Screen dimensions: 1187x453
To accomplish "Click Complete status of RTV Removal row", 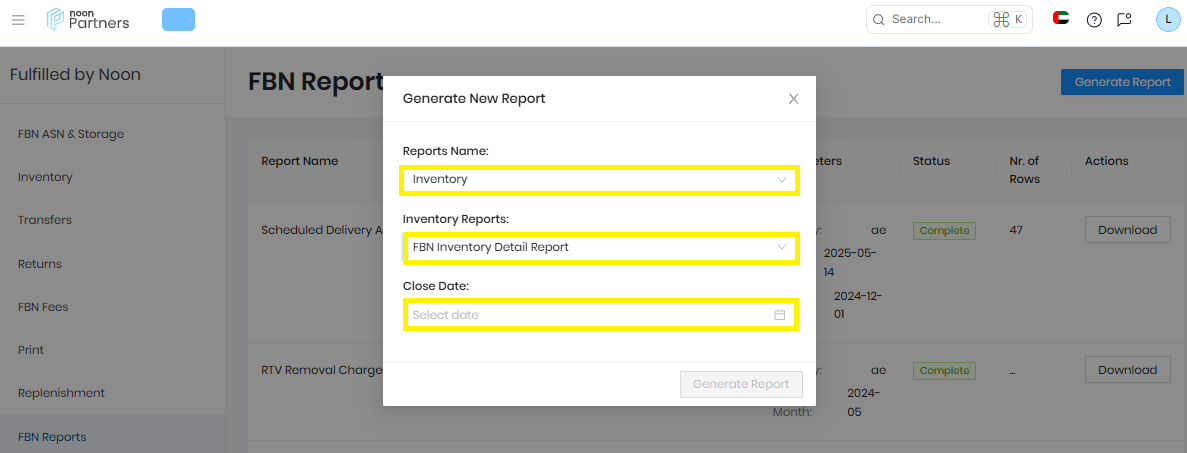I will [944, 370].
